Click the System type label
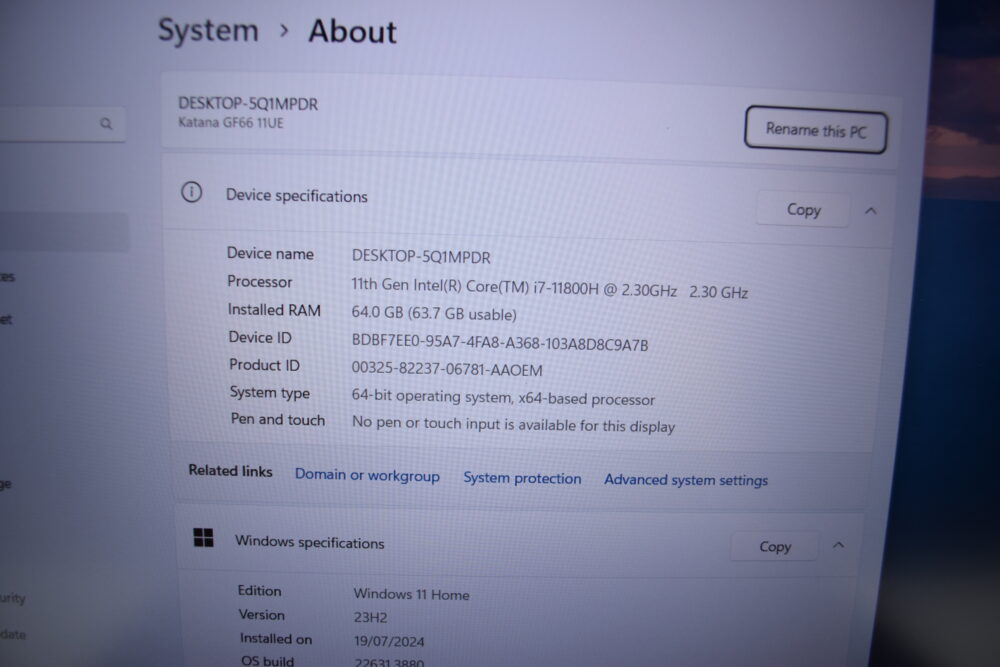1000x667 pixels. pos(270,392)
